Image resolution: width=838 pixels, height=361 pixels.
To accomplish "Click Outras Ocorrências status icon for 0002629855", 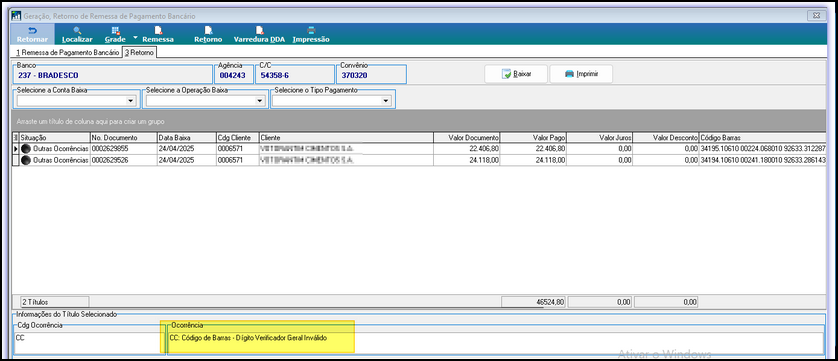I will pos(26,148).
